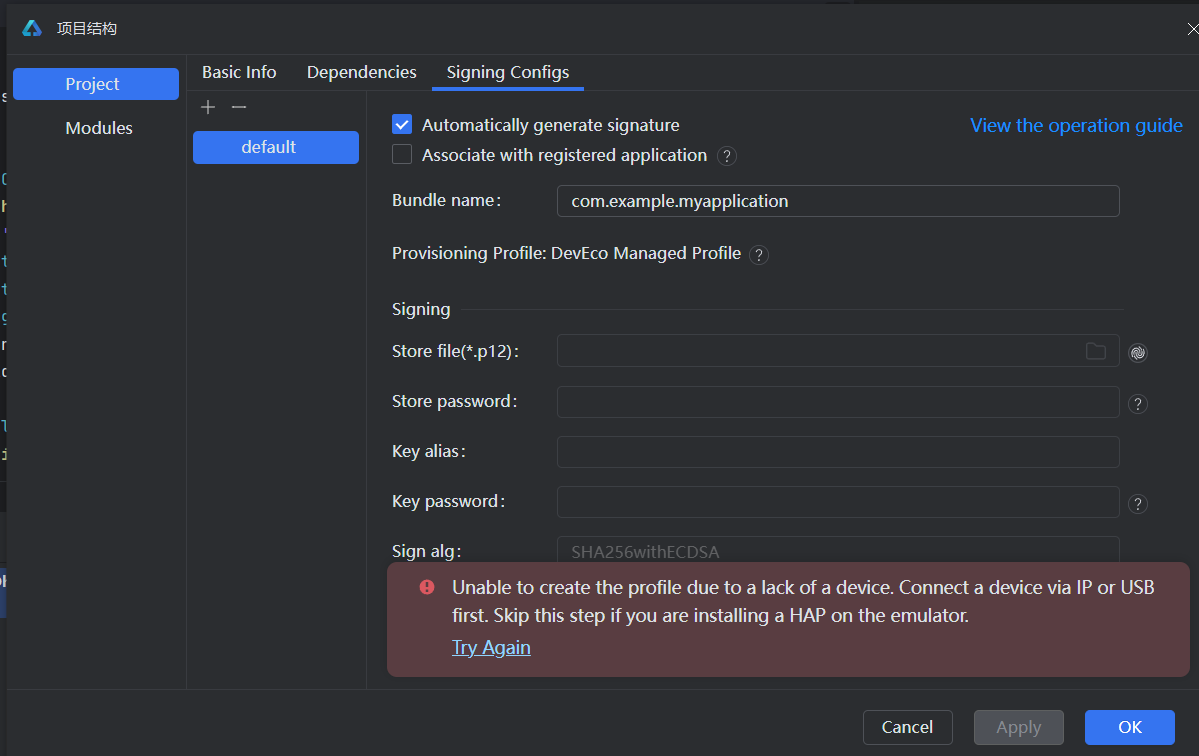Switch to the Basic Info tab
The width and height of the screenshot is (1199, 756).
pos(239,72)
